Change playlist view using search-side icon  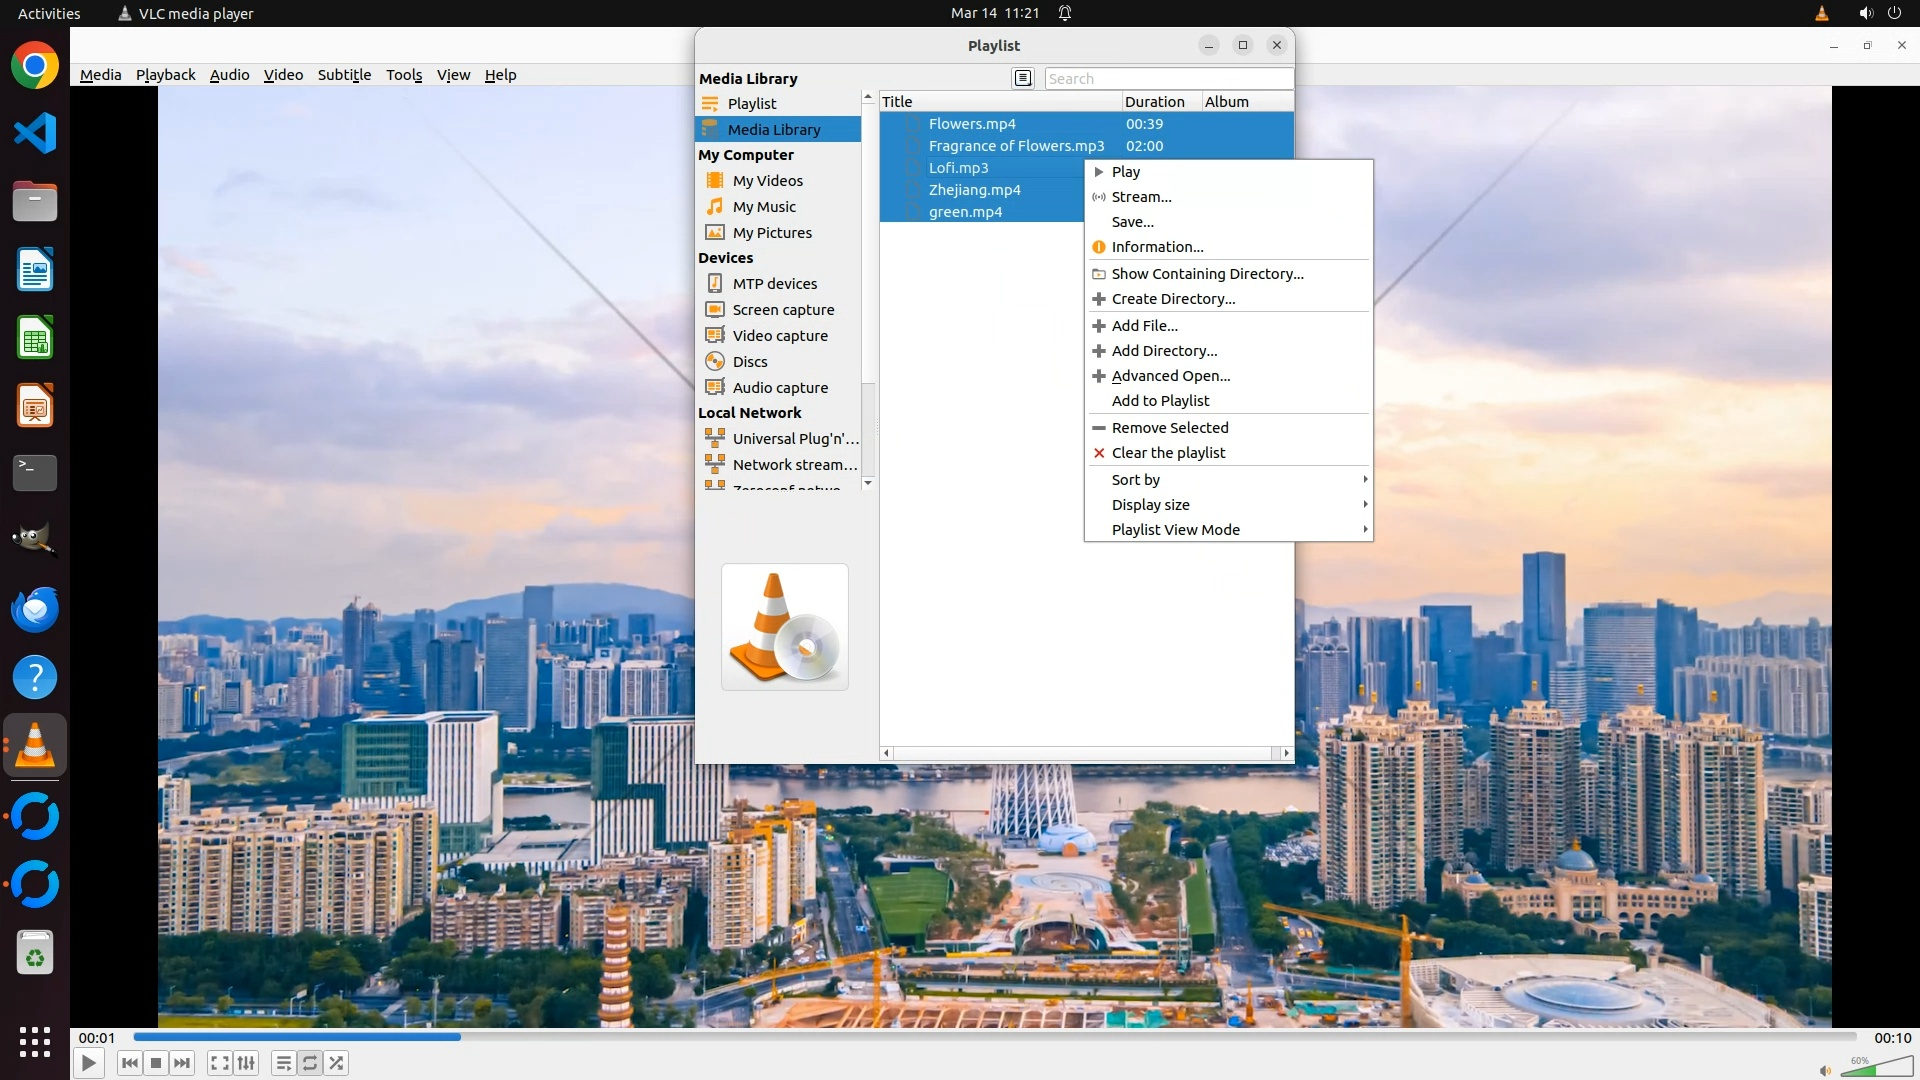[x=1022, y=78]
